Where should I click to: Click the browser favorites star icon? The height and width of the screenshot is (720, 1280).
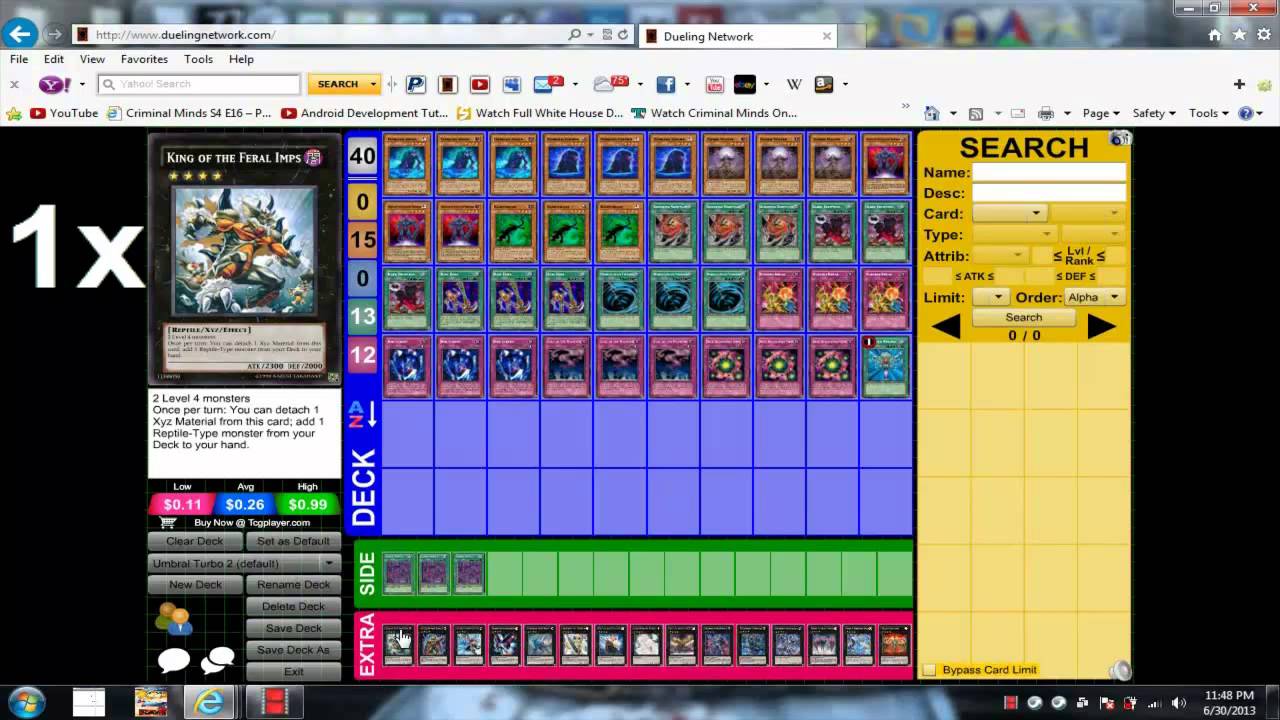tap(1239, 35)
